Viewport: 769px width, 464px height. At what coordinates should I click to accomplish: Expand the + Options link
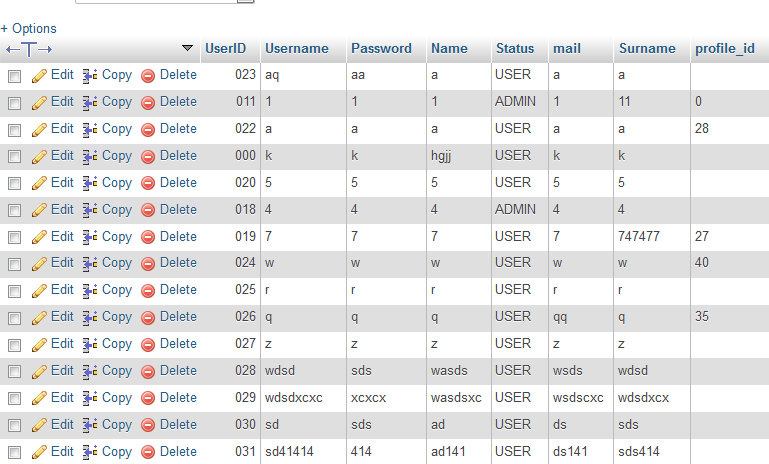pos(29,29)
